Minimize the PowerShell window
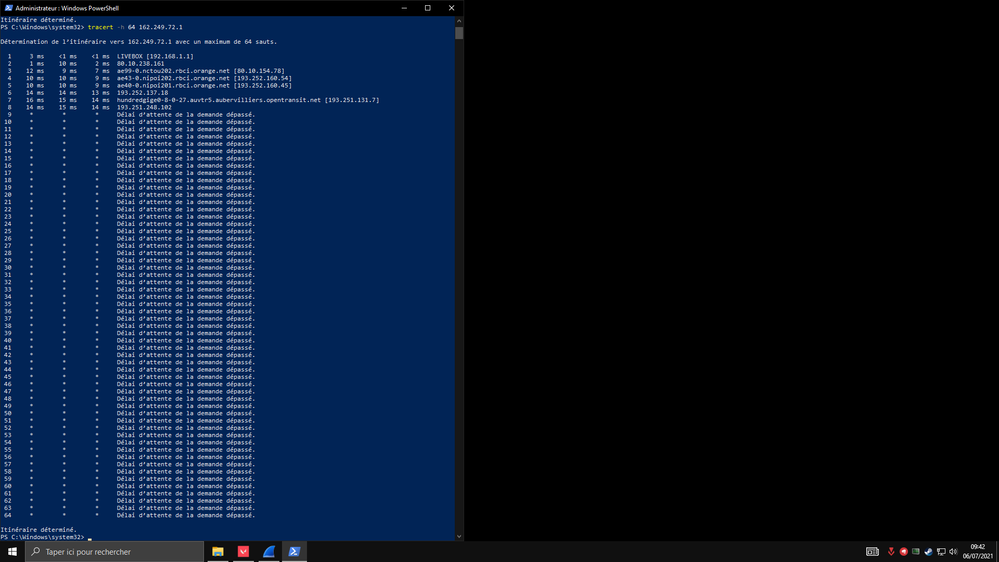Viewport: 999px width, 562px height. click(404, 8)
